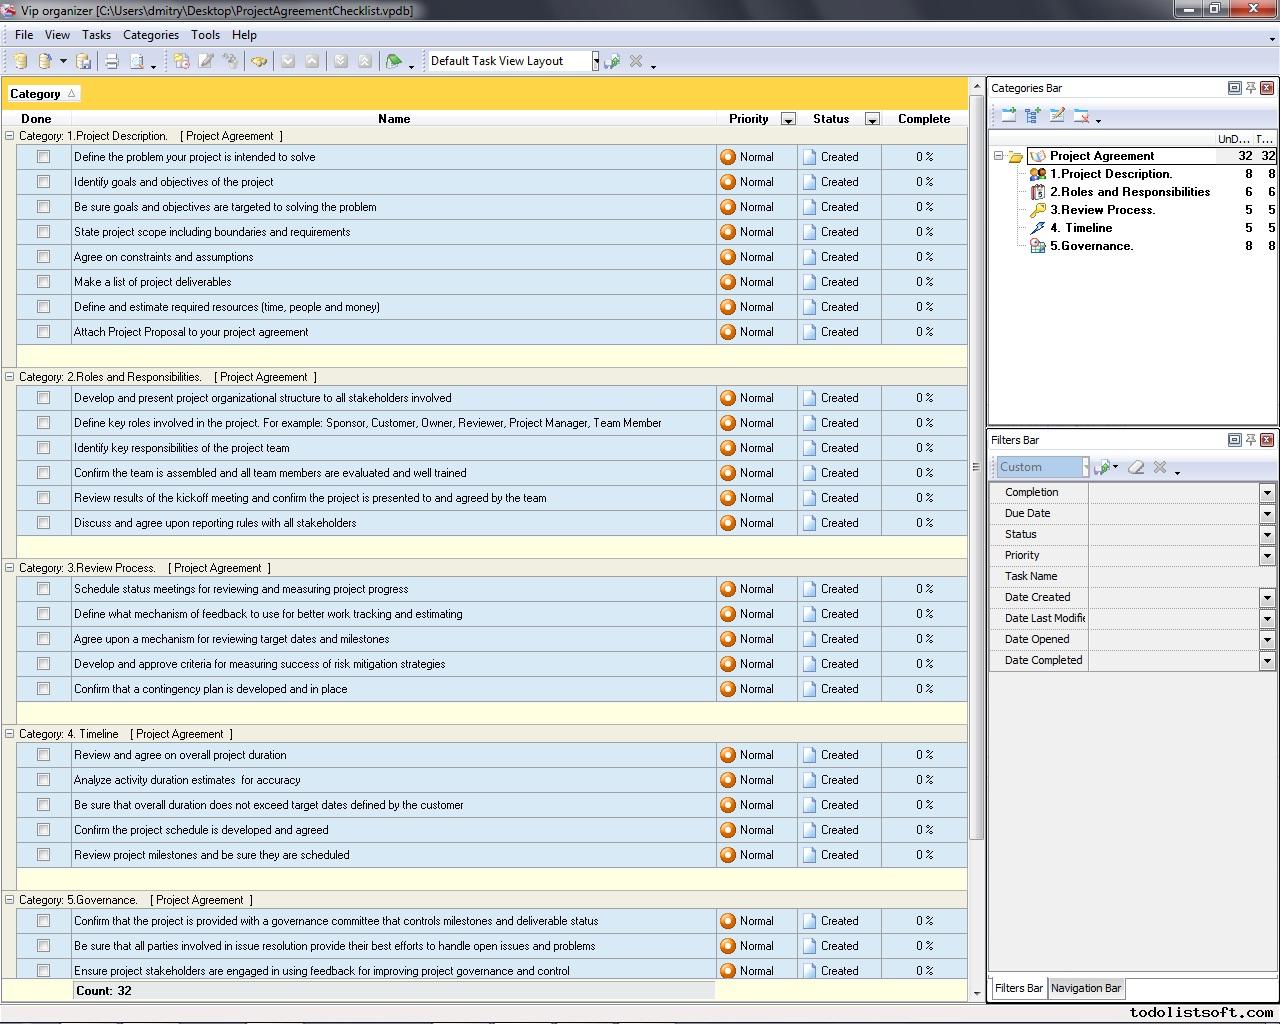Switch to the Navigation Bar tab
Image resolution: width=1280 pixels, height=1024 pixels.
coord(1085,988)
